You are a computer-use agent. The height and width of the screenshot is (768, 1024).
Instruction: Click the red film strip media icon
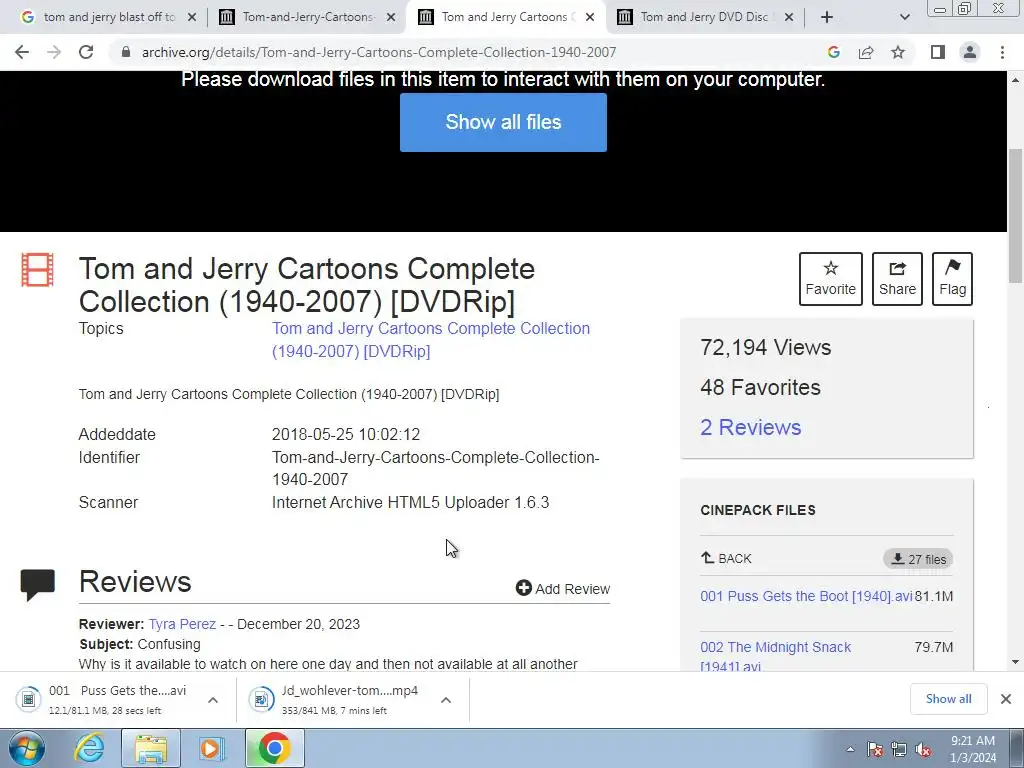(37, 270)
